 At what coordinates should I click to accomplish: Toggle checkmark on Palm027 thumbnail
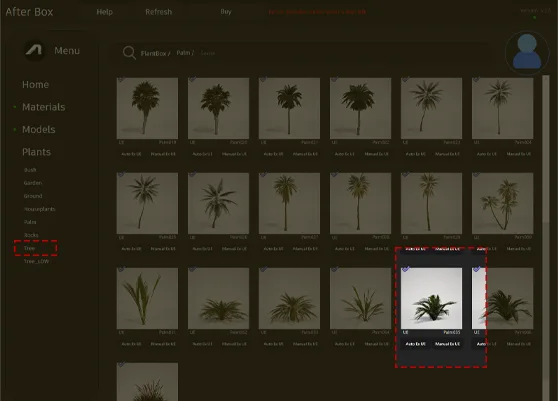(x=263, y=174)
